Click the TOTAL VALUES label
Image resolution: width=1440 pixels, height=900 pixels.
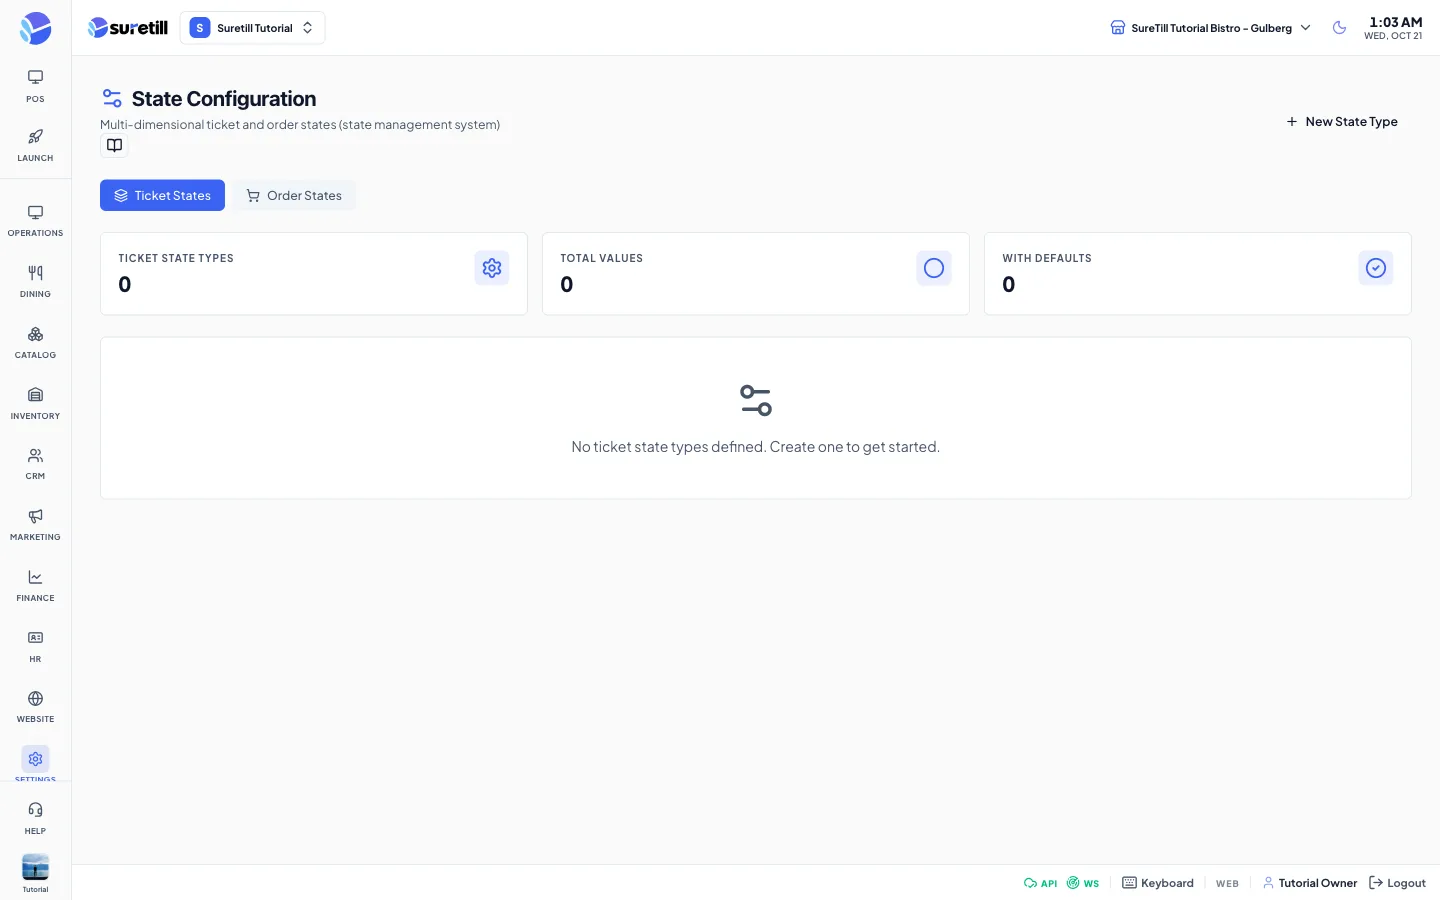pyautogui.click(x=602, y=258)
